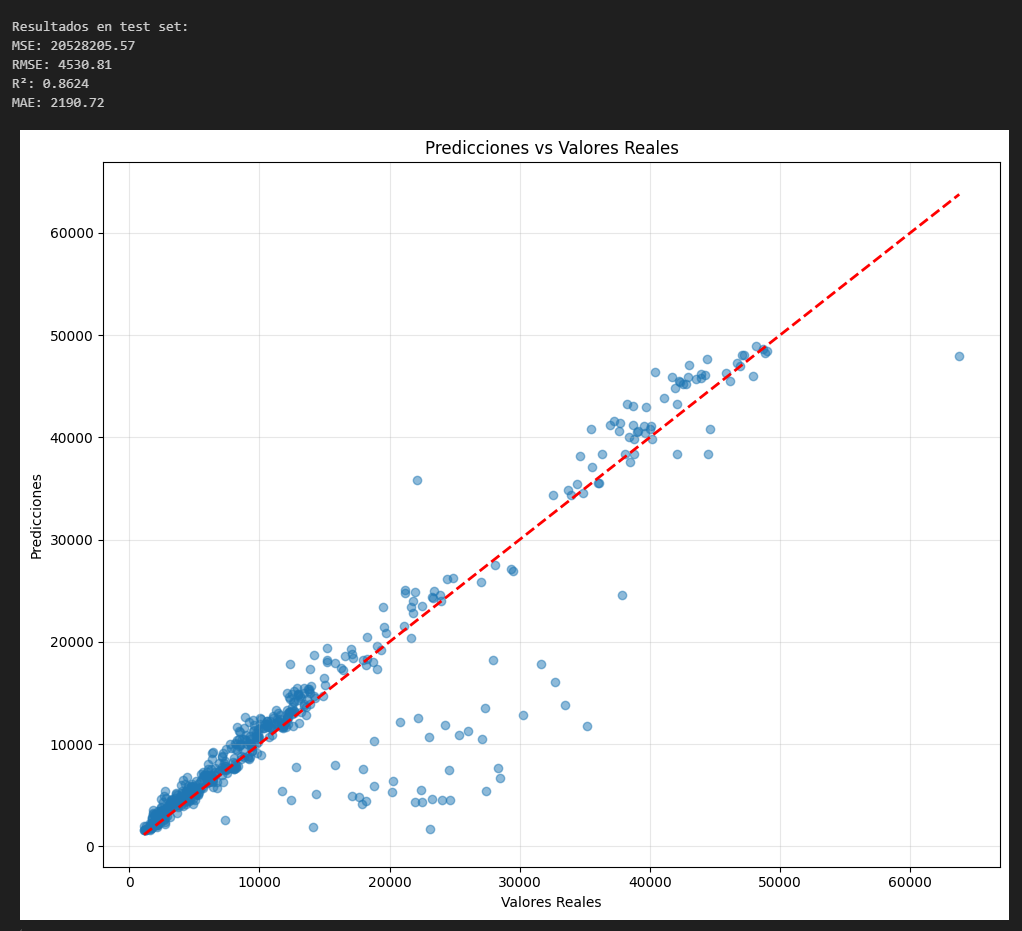The width and height of the screenshot is (1022, 931).
Task: Click the plot title Predicciones vs Valores Reales
Action: pos(551,148)
